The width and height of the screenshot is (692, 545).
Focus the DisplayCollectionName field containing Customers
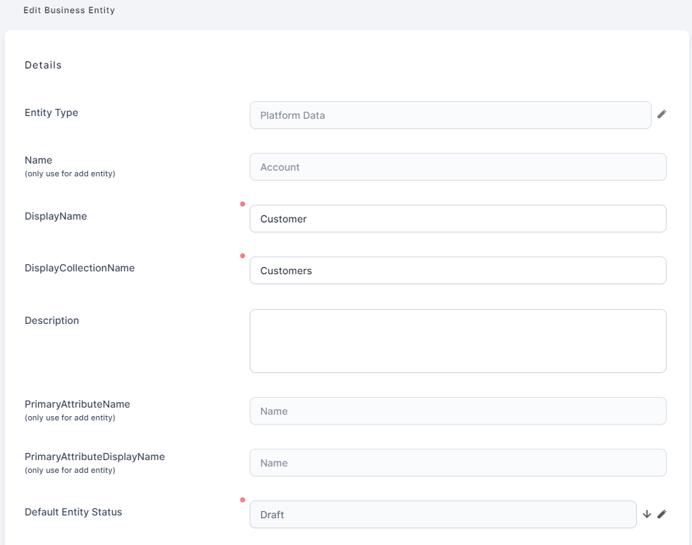click(457, 271)
